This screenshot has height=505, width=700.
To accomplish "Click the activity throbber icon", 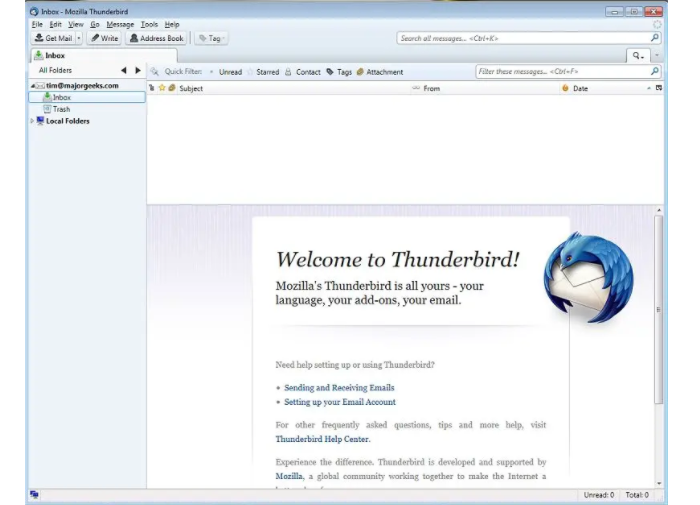I will pos(657,25).
